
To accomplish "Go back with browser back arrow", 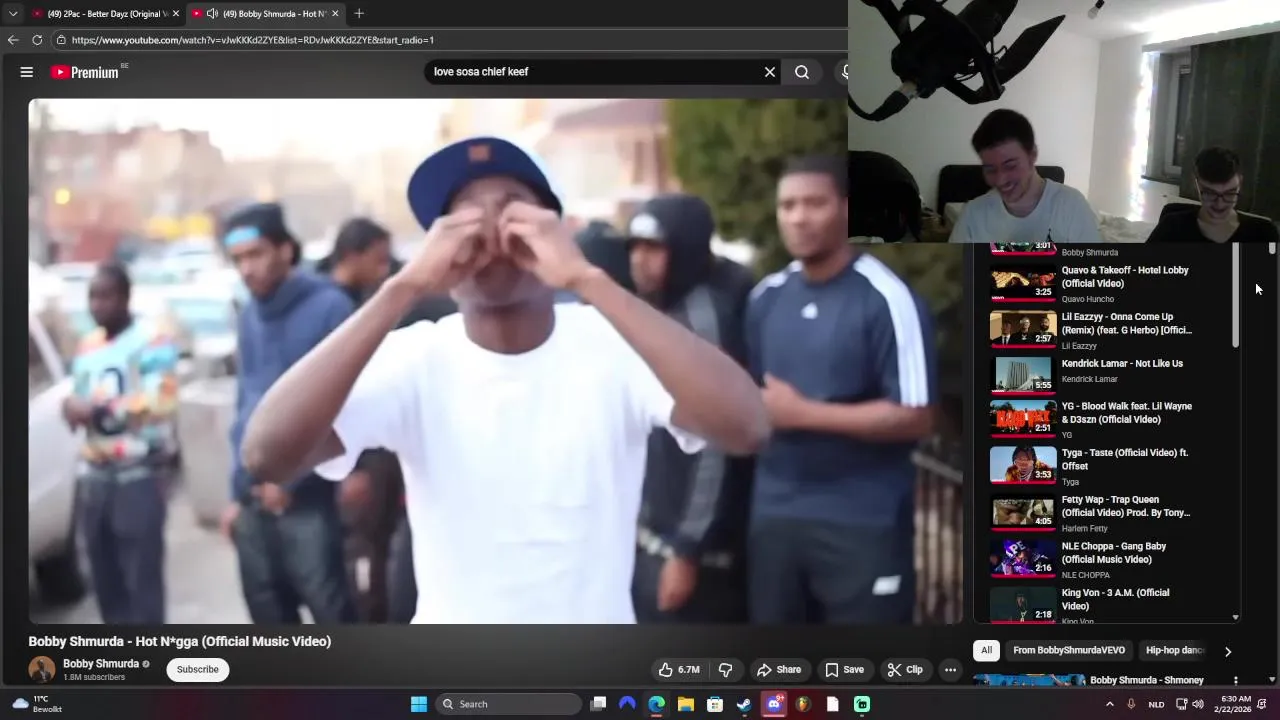I will (x=13, y=40).
